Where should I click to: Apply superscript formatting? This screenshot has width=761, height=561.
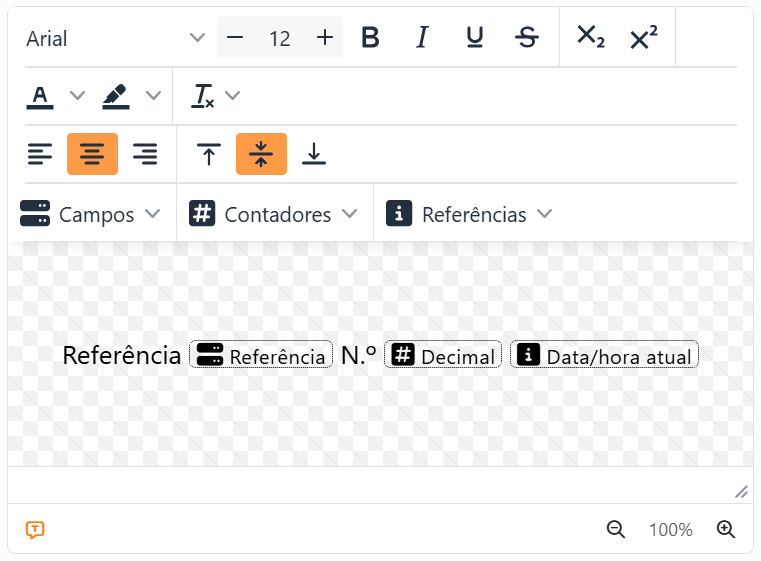tap(644, 37)
